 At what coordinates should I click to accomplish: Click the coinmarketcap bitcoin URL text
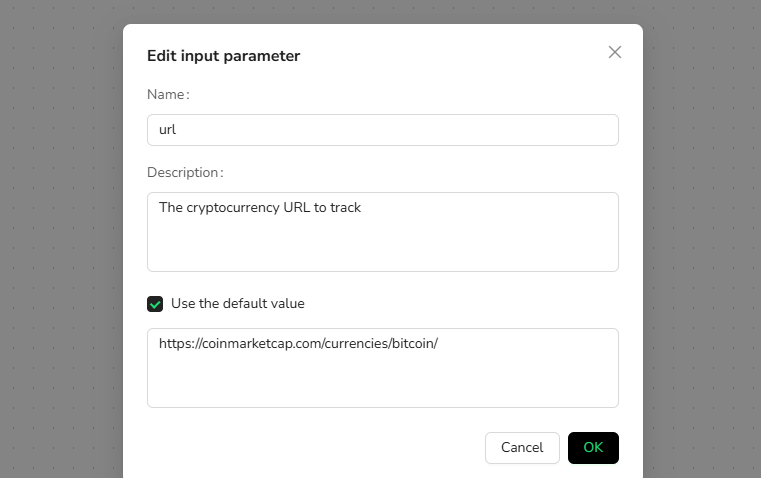(298, 343)
